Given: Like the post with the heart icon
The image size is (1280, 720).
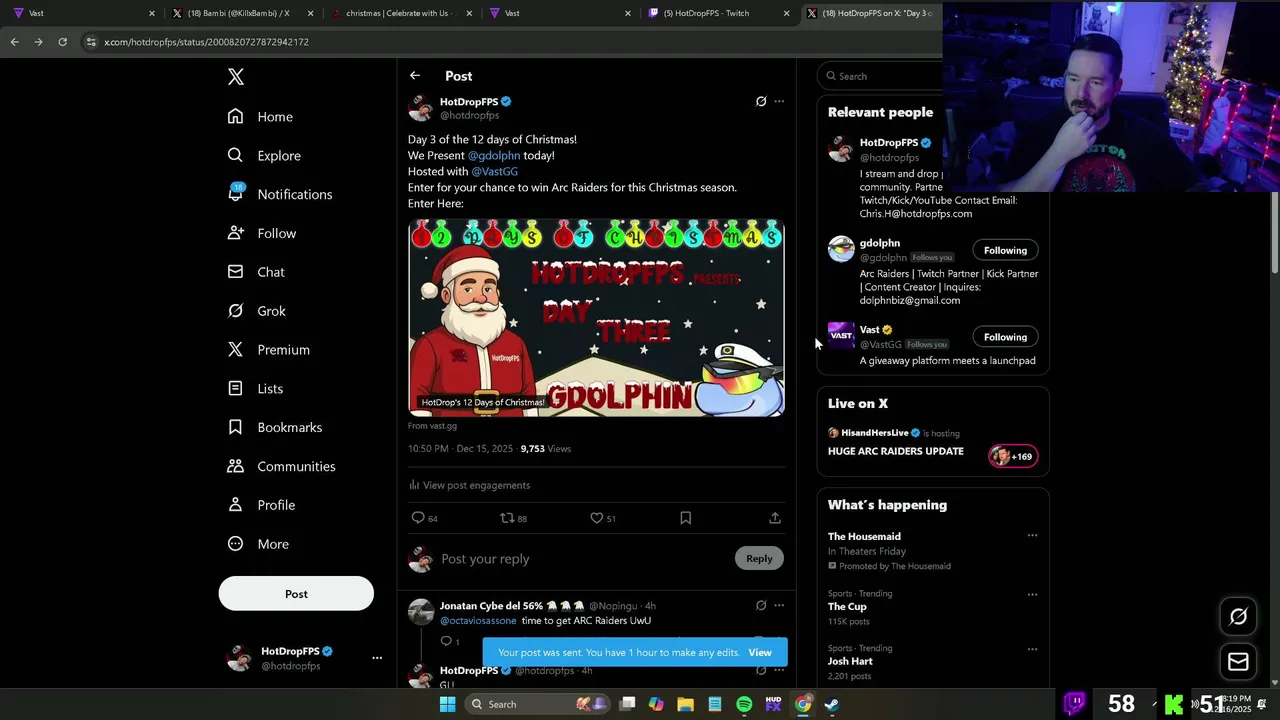Looking at the screenshot, I should 597,518.
